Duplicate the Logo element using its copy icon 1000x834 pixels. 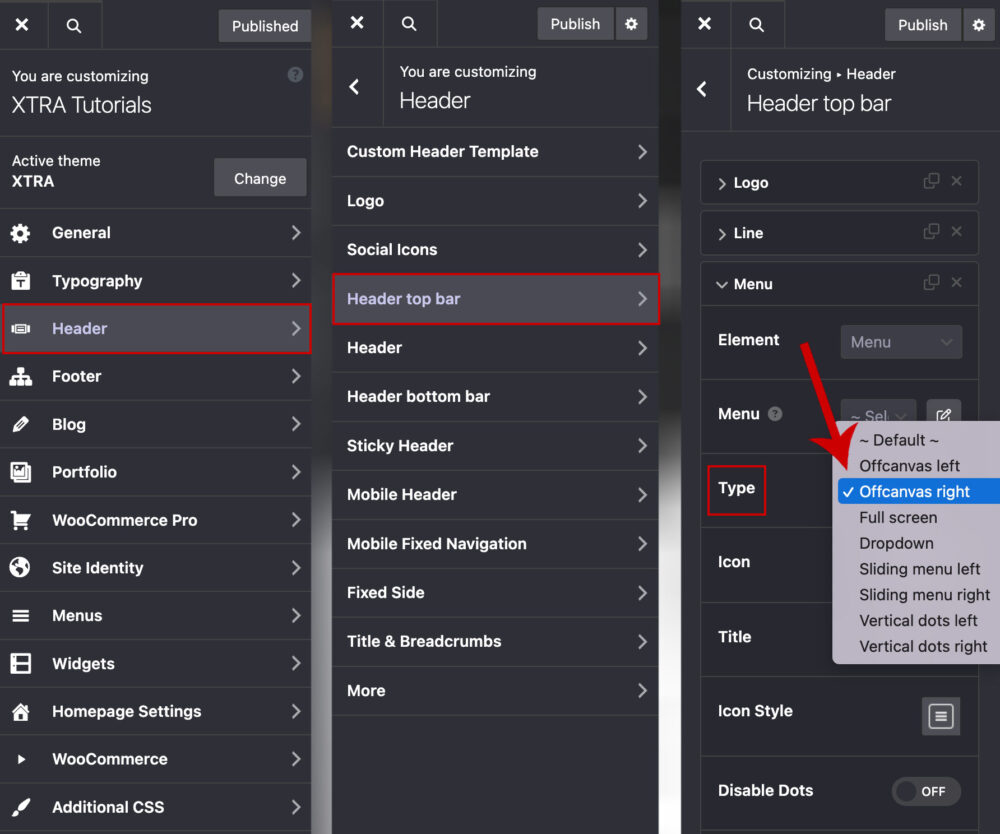click(x=931, y=183)
